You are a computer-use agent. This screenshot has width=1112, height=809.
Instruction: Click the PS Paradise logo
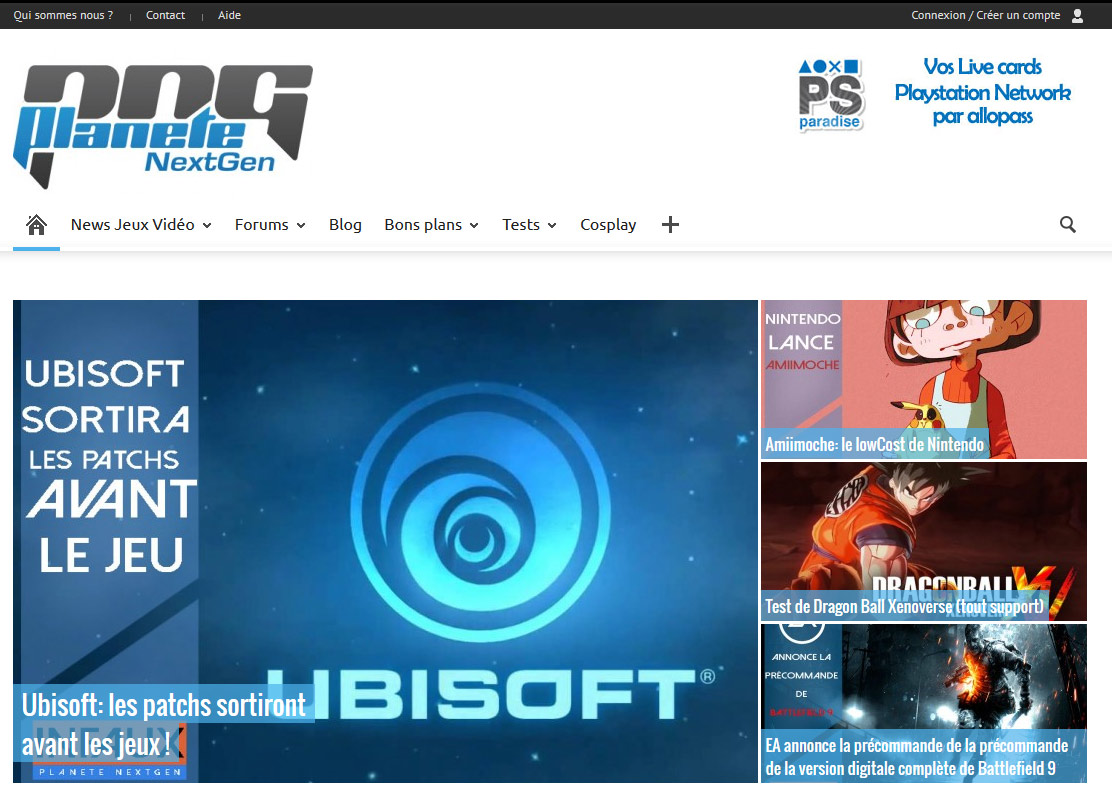click(830, 95)
